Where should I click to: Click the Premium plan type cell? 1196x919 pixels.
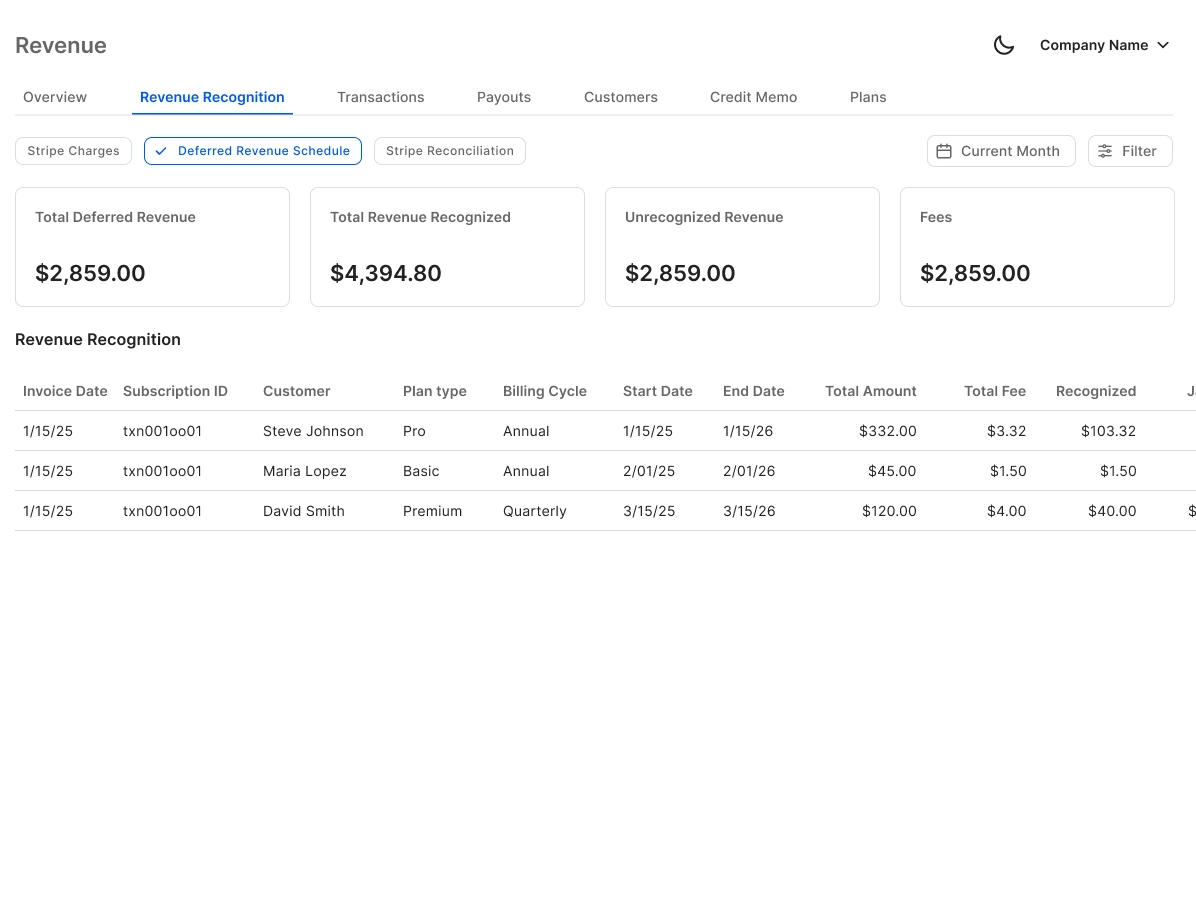[x=432, y=511]
